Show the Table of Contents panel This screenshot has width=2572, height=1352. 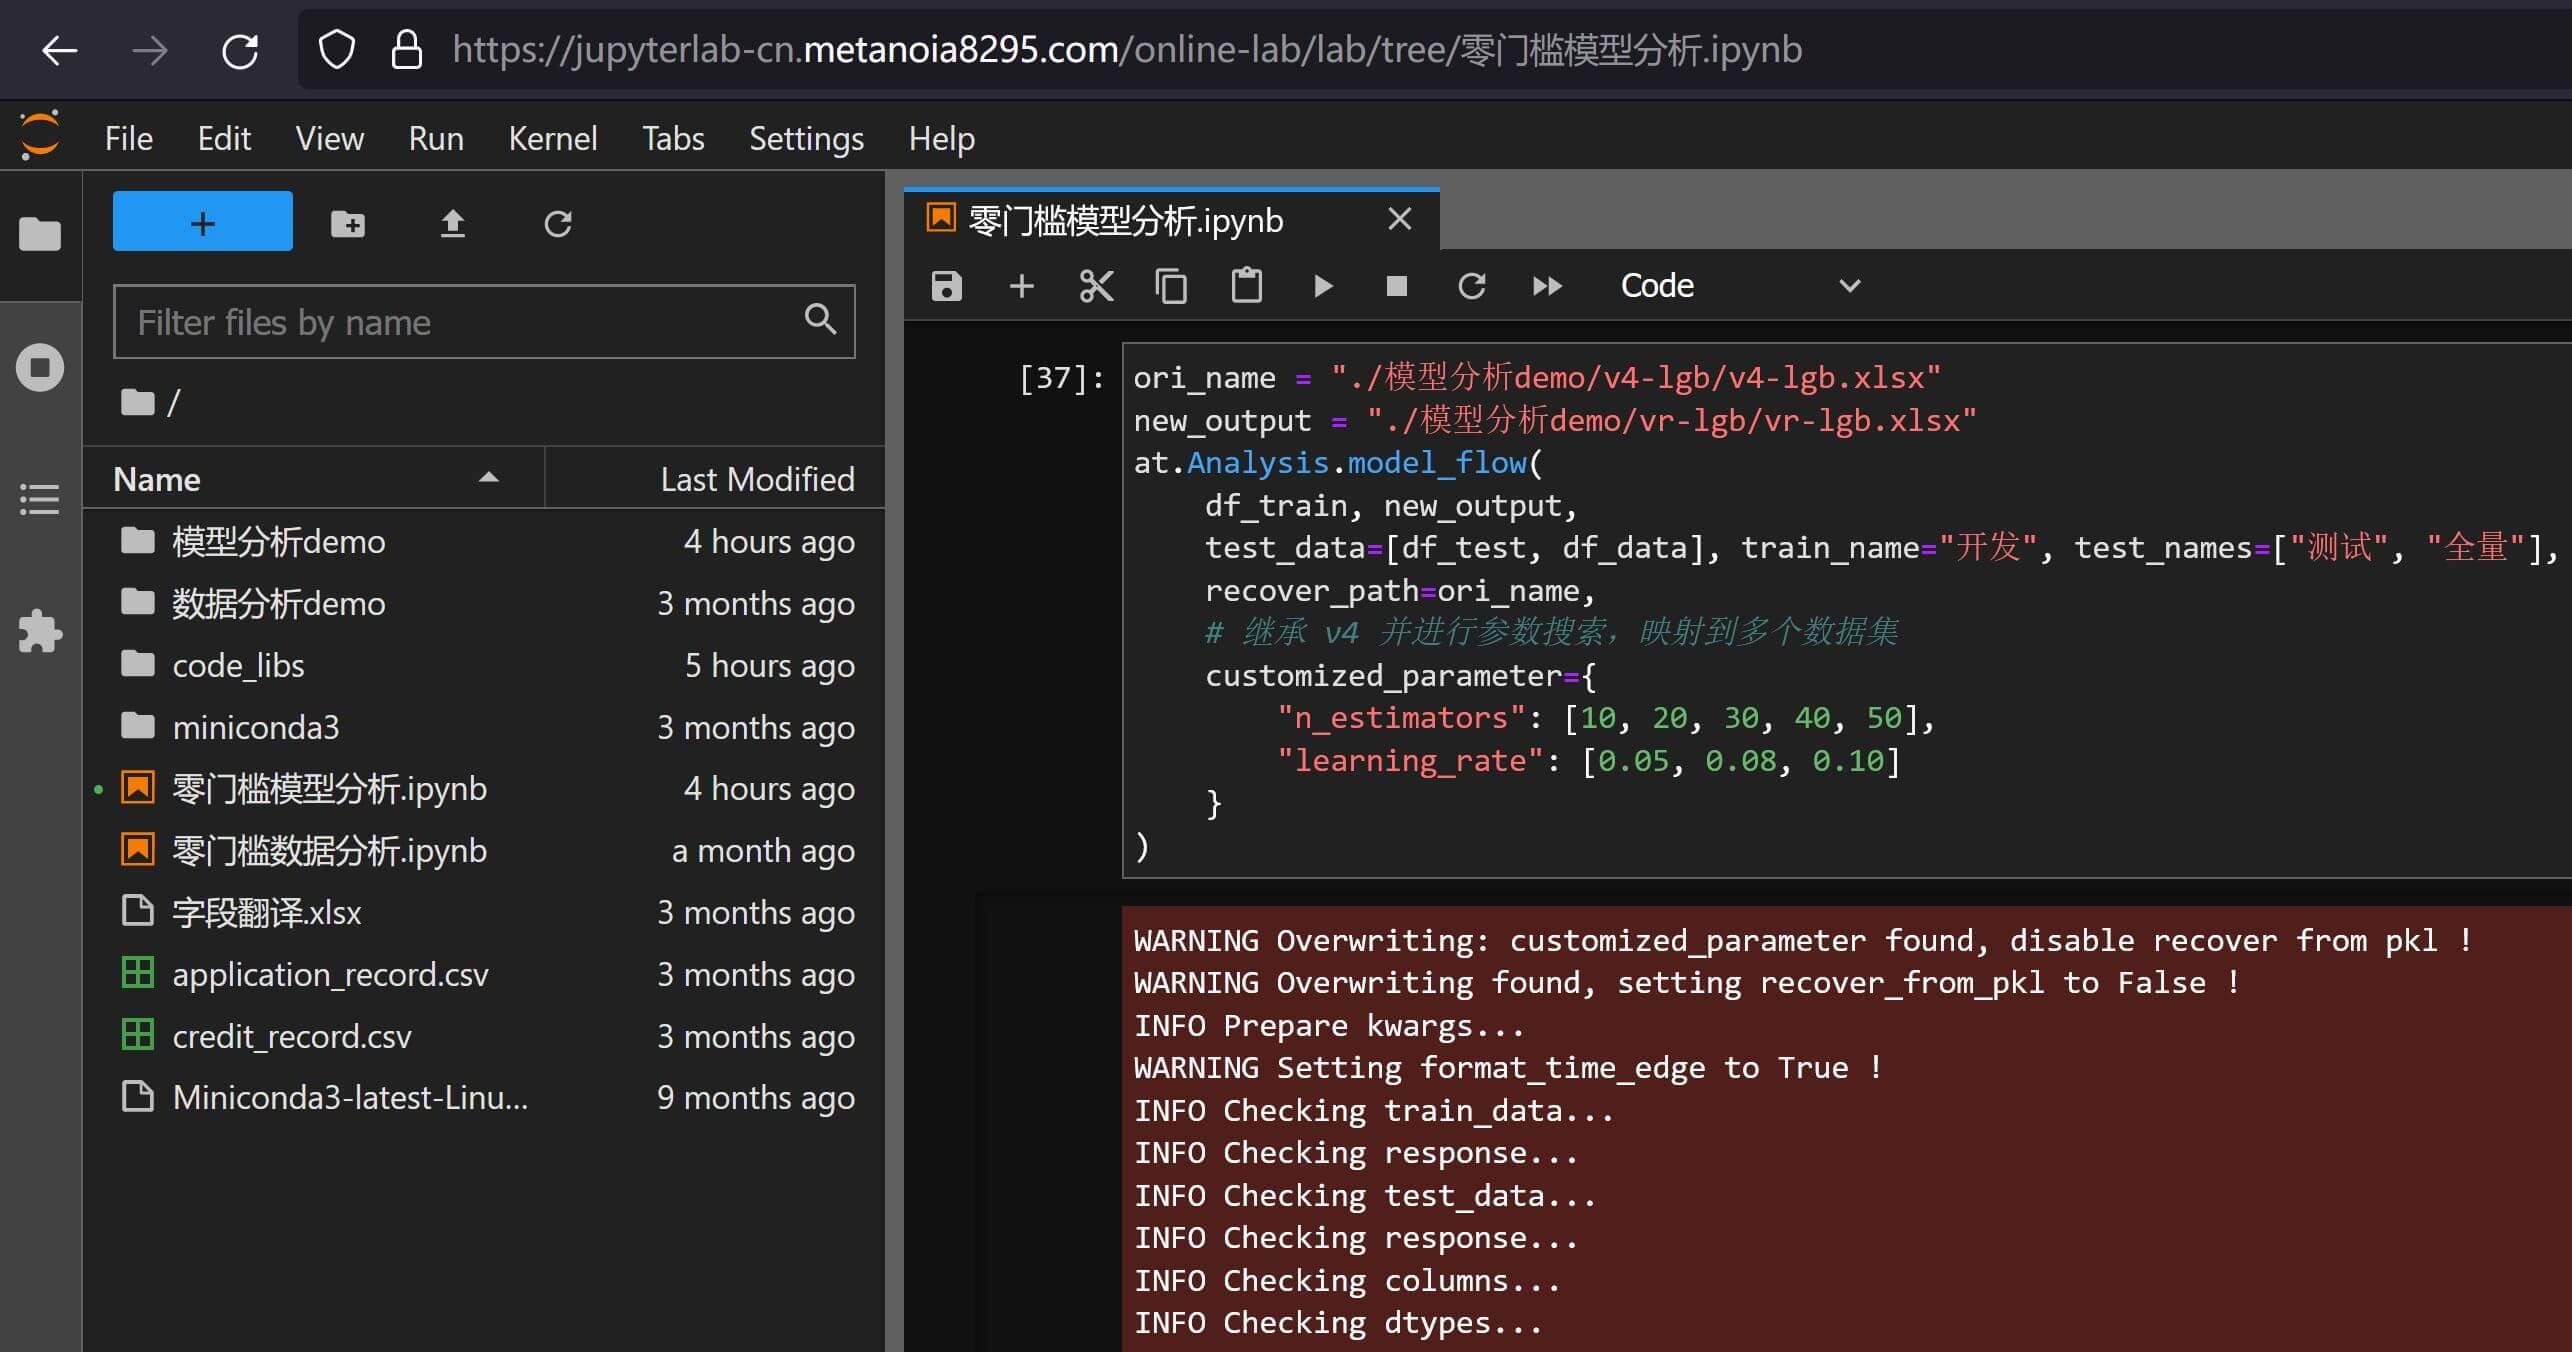40,499
